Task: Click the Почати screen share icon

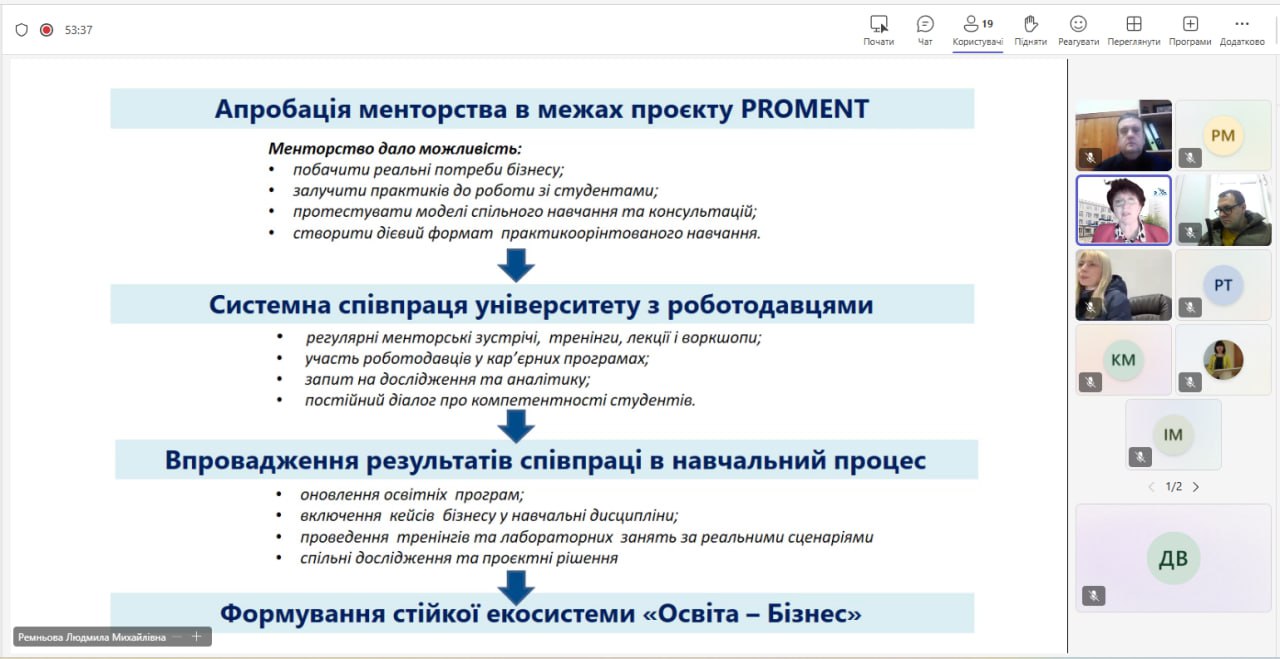Action: coord(878,24)
